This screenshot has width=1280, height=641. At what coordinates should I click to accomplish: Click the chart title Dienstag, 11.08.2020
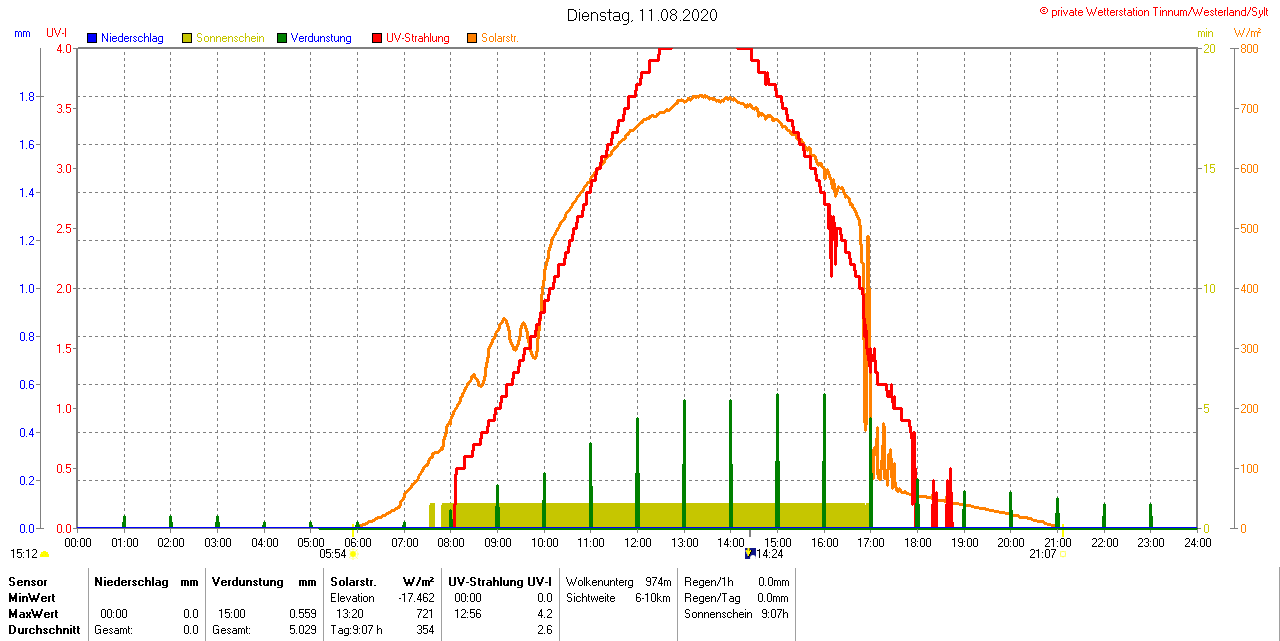pos(642,15)
